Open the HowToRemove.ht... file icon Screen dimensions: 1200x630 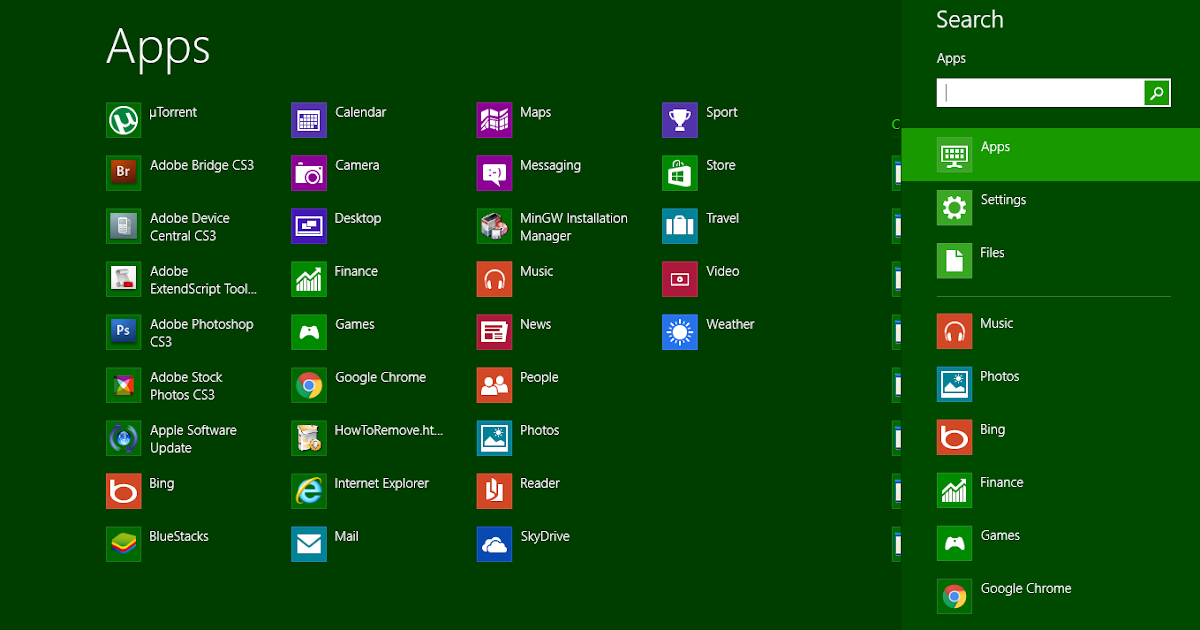coord(309,438)
